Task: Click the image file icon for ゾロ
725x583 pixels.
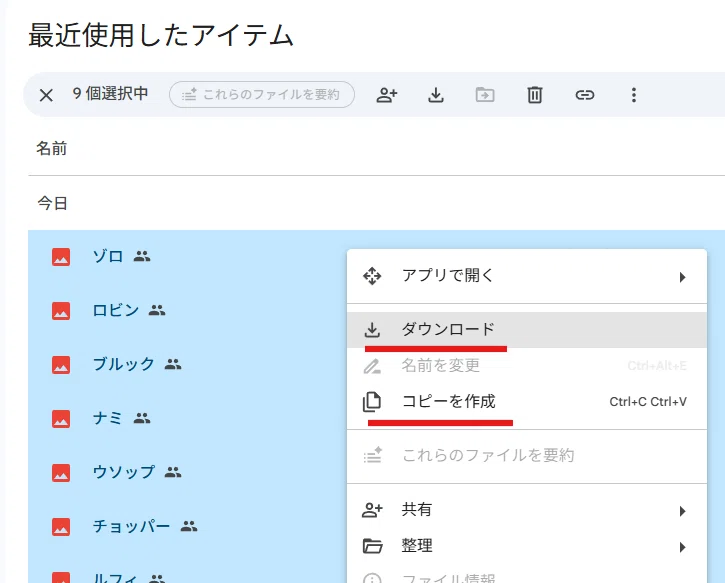Action: pyautogui.click(x=61, y=257)
